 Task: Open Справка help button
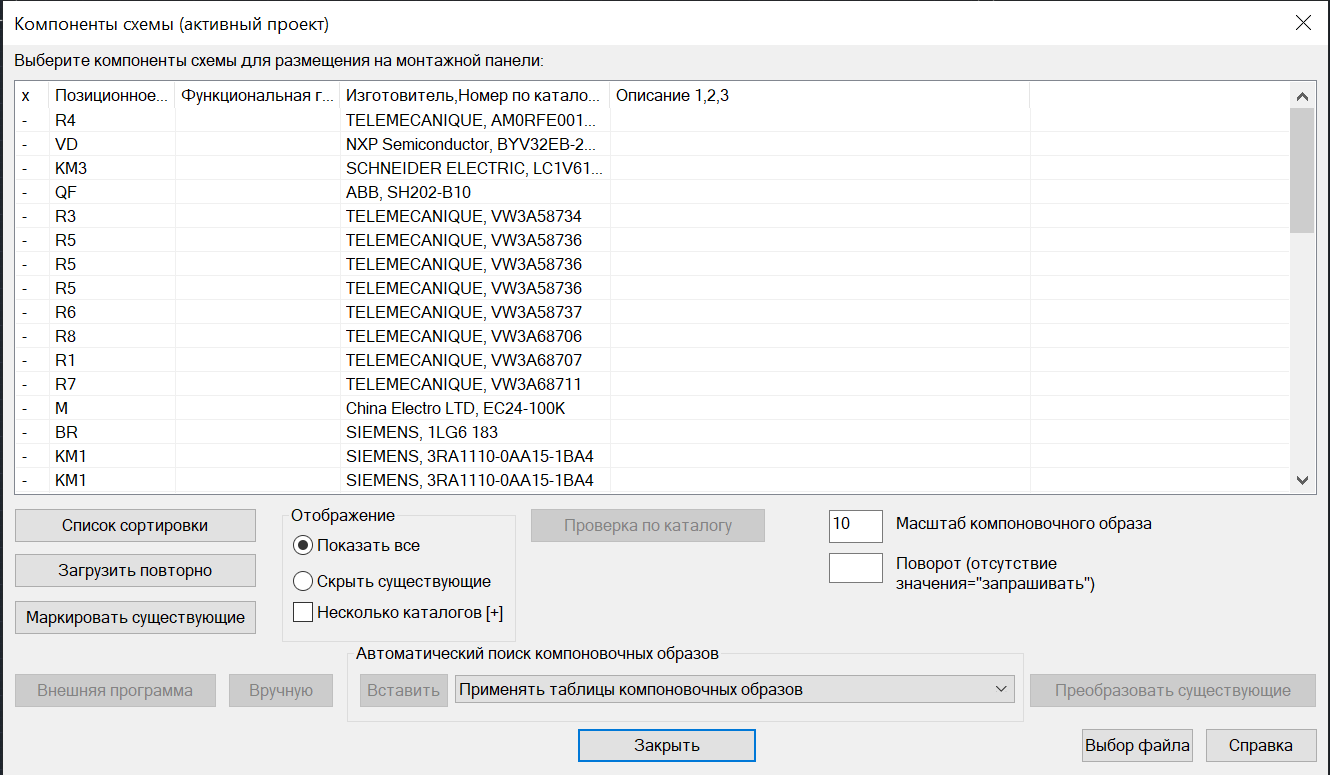(1260, 746)
